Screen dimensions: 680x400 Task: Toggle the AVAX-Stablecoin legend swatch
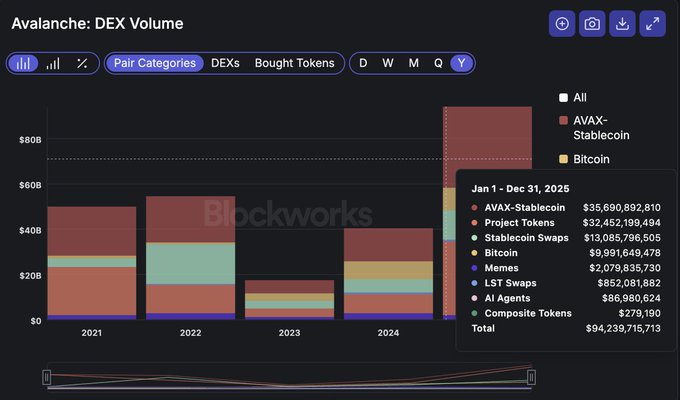(x=564, y=120)
